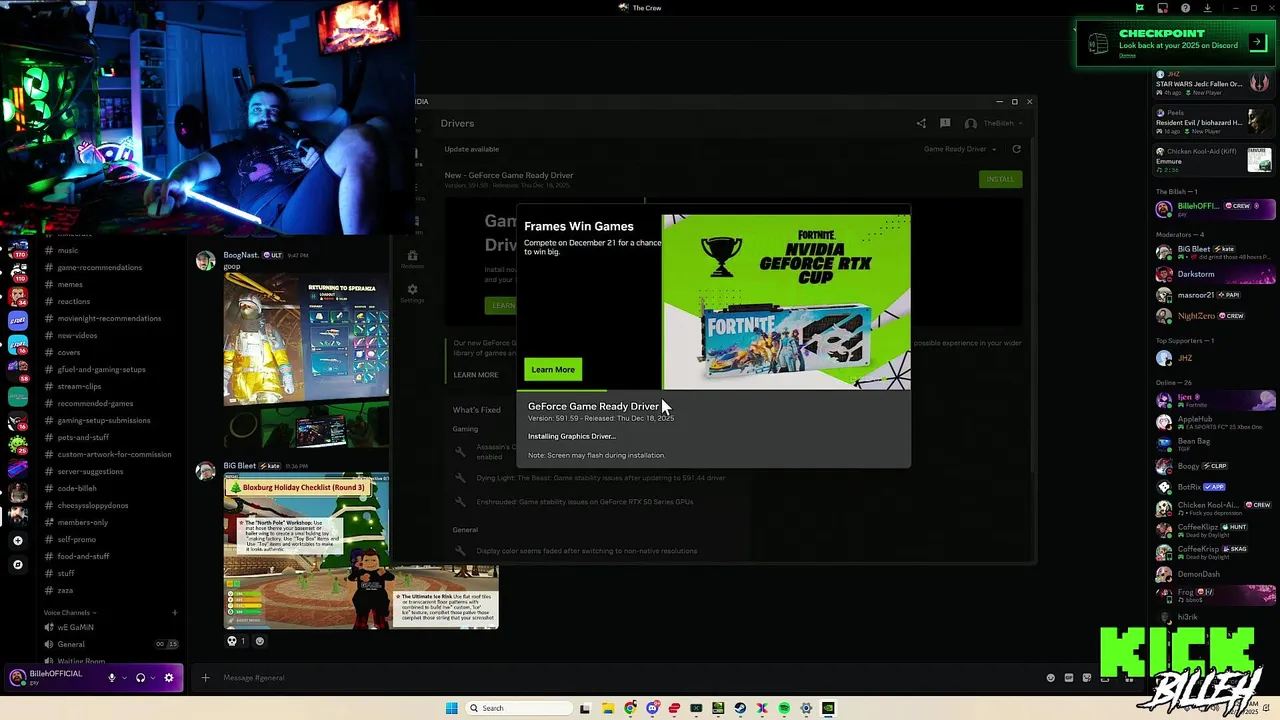Click BillehOFFICIAL in the member list
This screenshot has width=1280, height=720.
point(1213,209)
